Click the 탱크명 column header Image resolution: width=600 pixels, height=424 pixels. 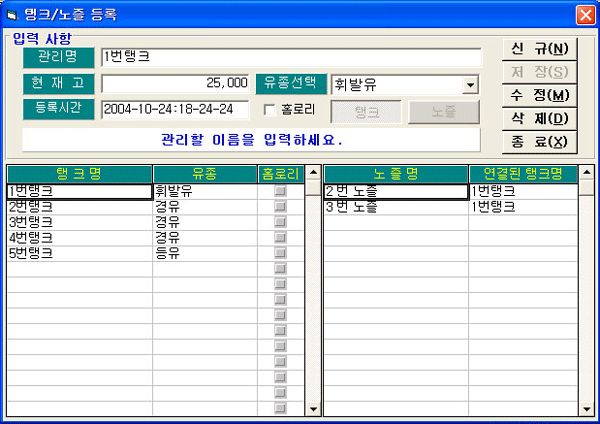tap(80, 174)
